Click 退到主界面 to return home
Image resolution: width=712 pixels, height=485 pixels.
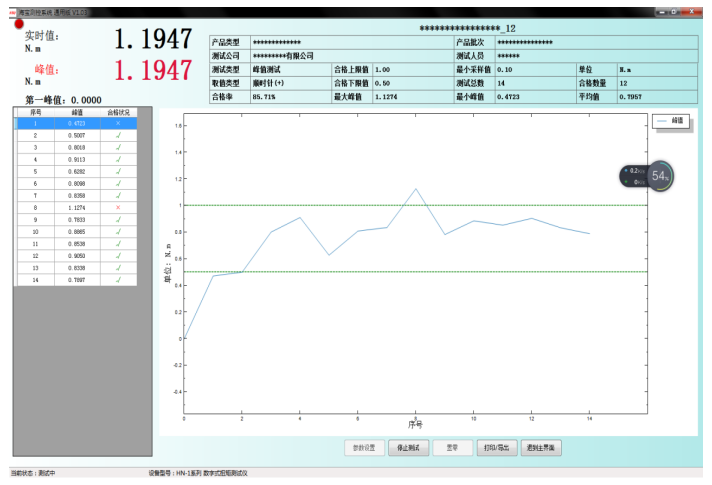[x=541, y=447]
